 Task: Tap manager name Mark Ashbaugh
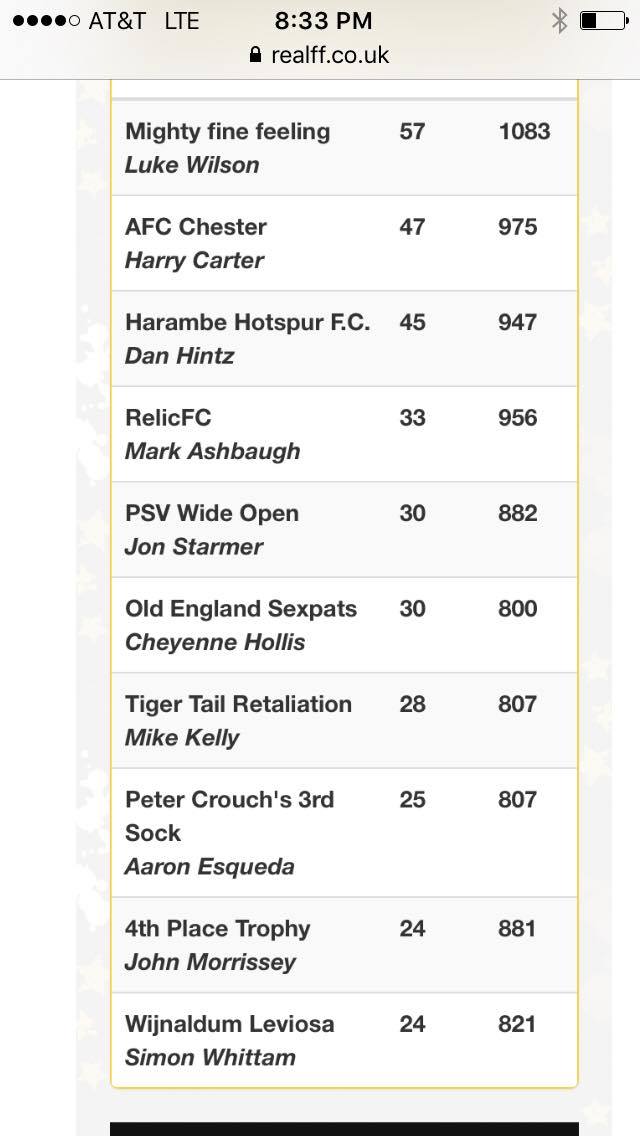(x=212, y=451)
